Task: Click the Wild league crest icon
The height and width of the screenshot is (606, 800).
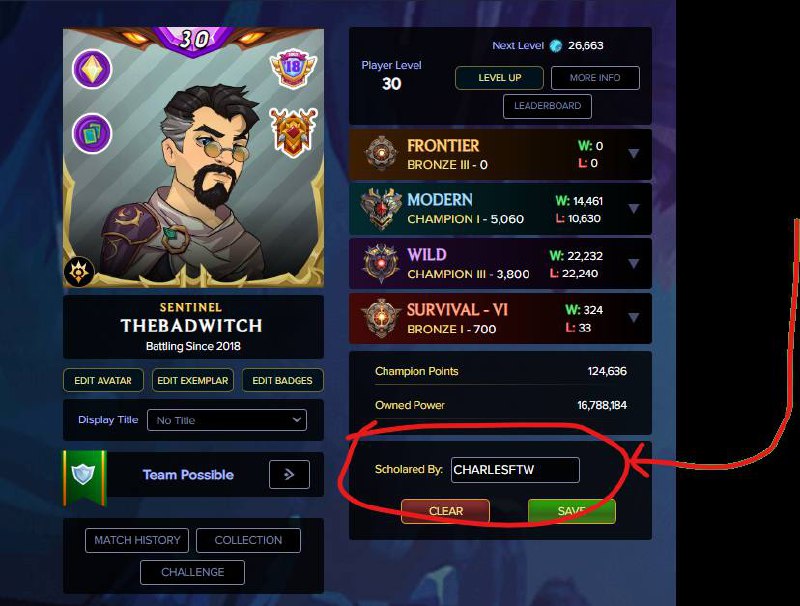Action: (381, 263)
